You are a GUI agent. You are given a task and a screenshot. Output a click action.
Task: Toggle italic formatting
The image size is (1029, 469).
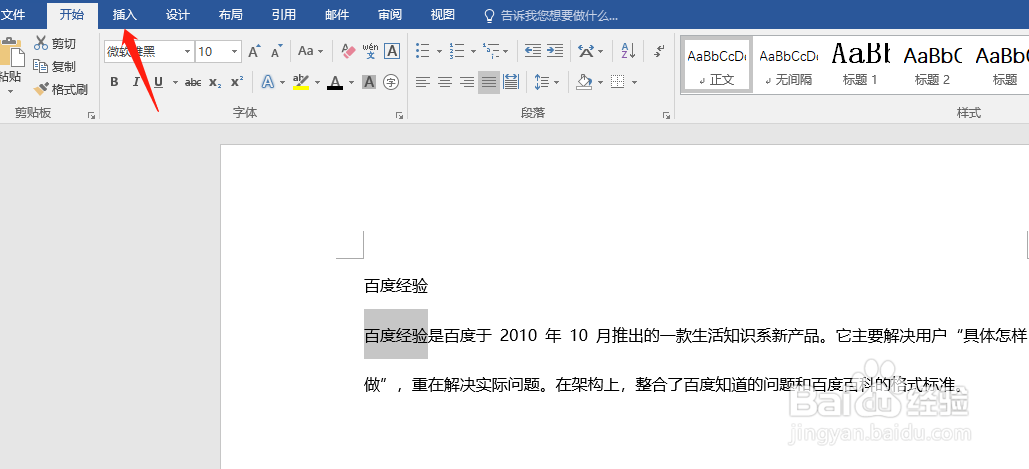point(136,82)
